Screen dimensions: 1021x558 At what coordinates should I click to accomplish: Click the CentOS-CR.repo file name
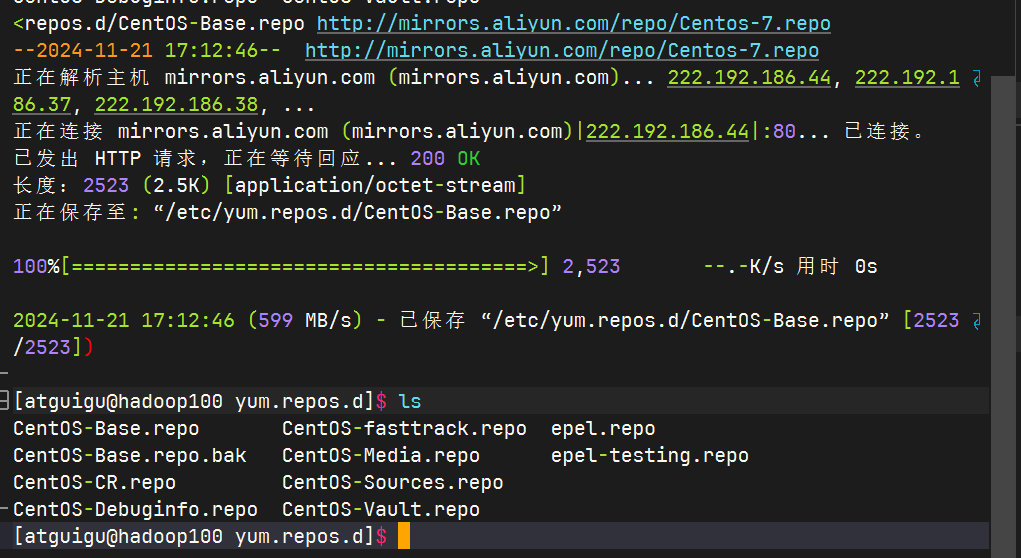(x=94, y=482)
